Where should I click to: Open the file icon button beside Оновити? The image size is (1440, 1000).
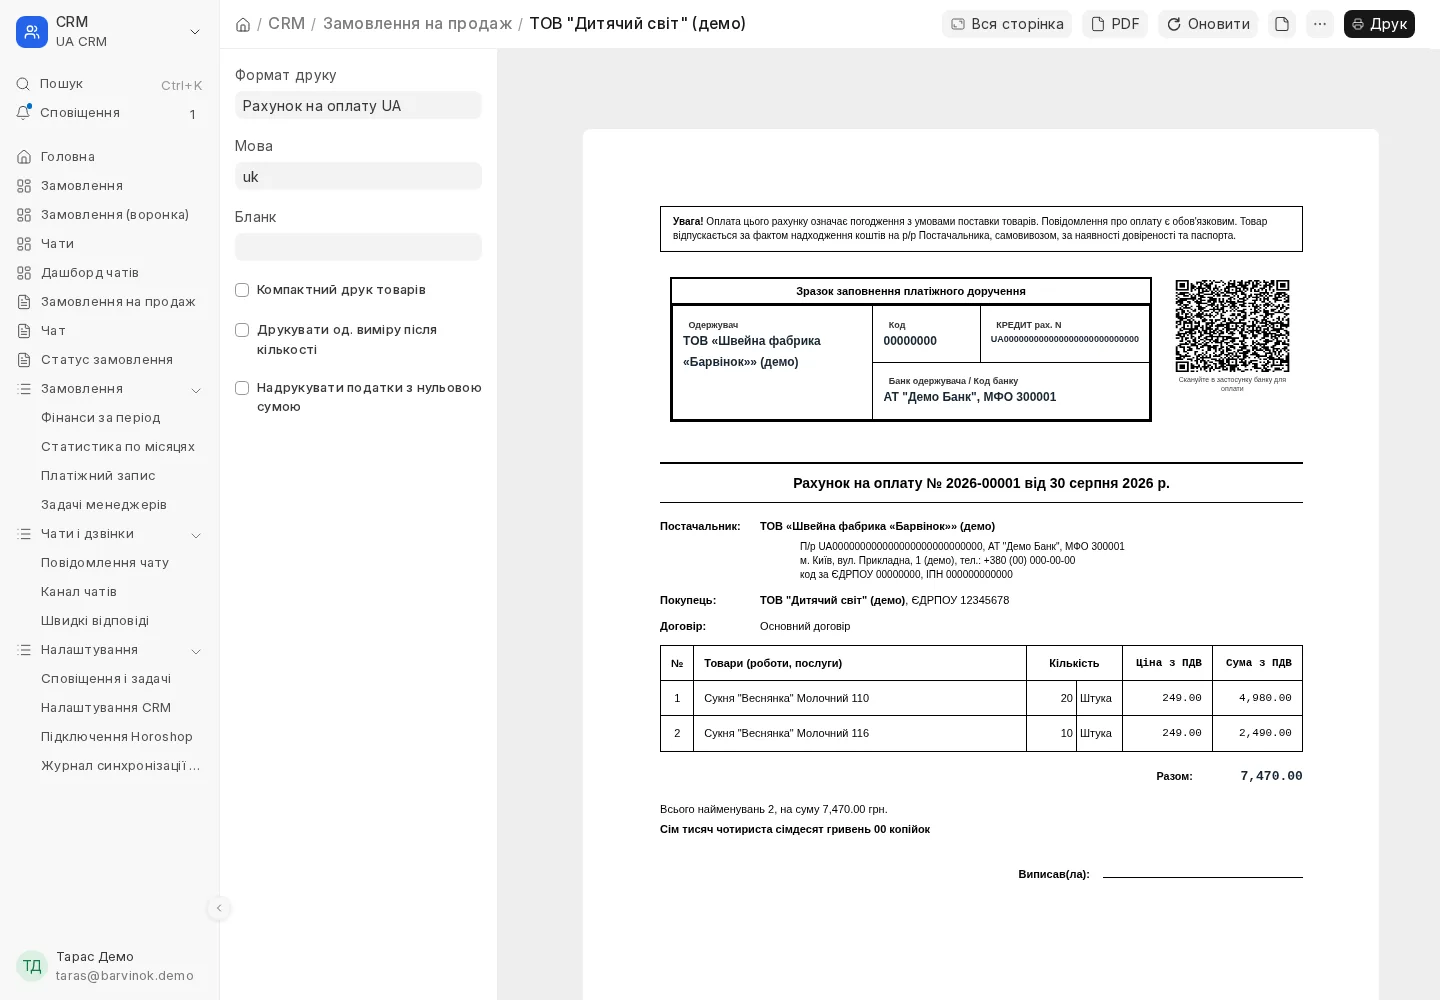1282,24
